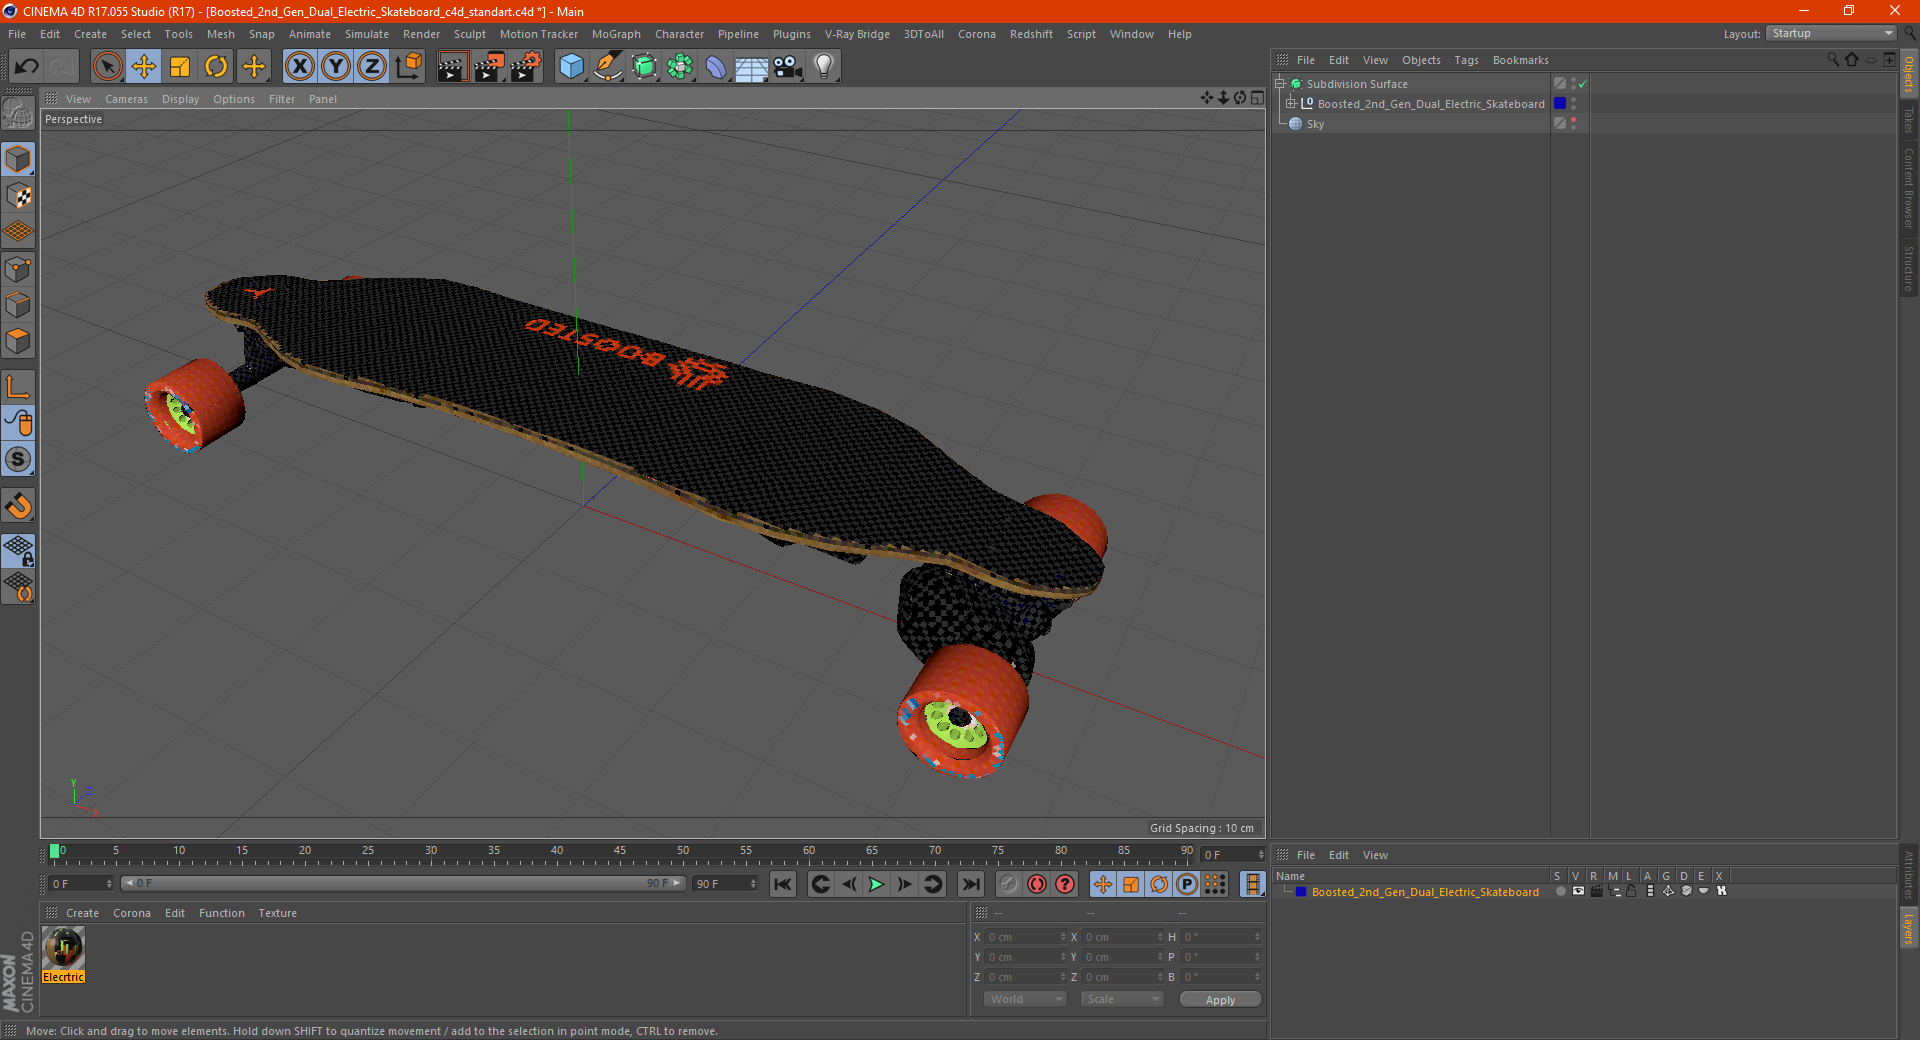Open the Structure side tab
The width and height of the screenshot is (1920, 1040).
1909,268
